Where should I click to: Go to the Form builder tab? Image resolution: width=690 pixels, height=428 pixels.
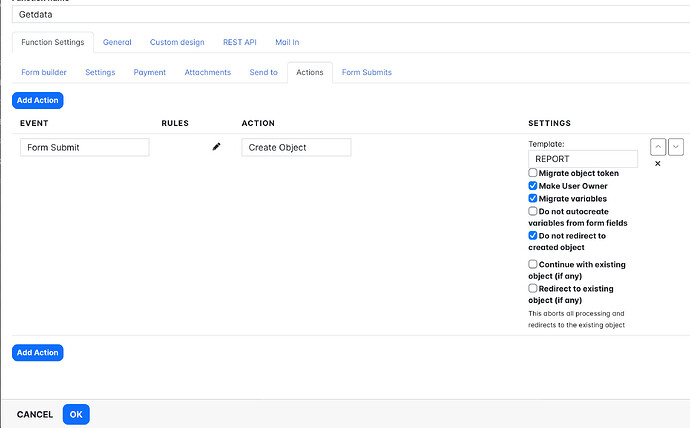click(44, 72)
